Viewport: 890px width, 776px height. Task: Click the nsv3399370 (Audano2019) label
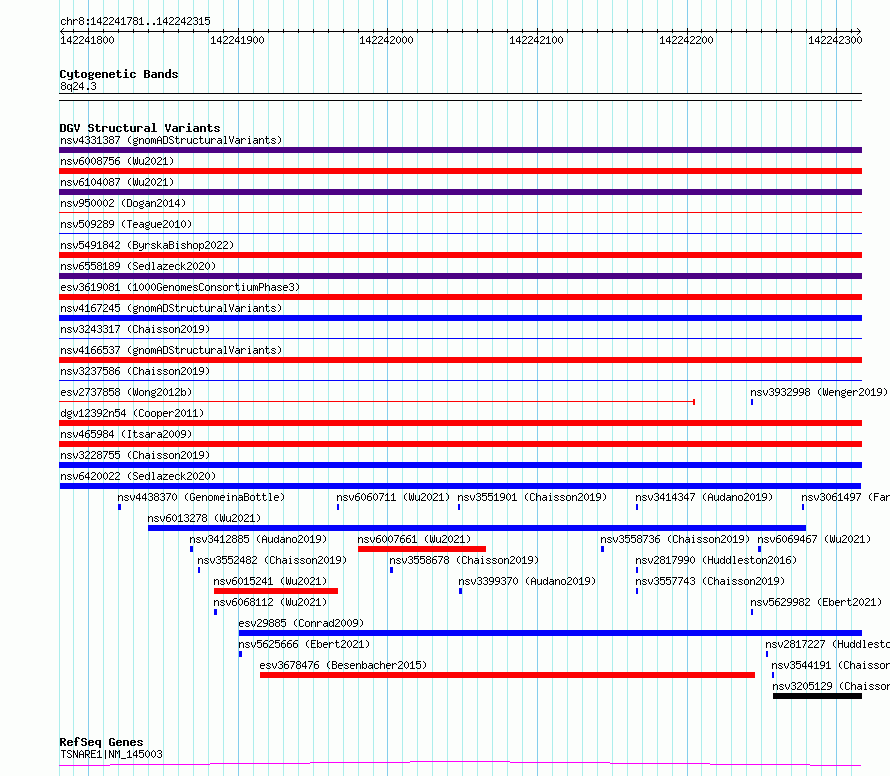[527, 581]
